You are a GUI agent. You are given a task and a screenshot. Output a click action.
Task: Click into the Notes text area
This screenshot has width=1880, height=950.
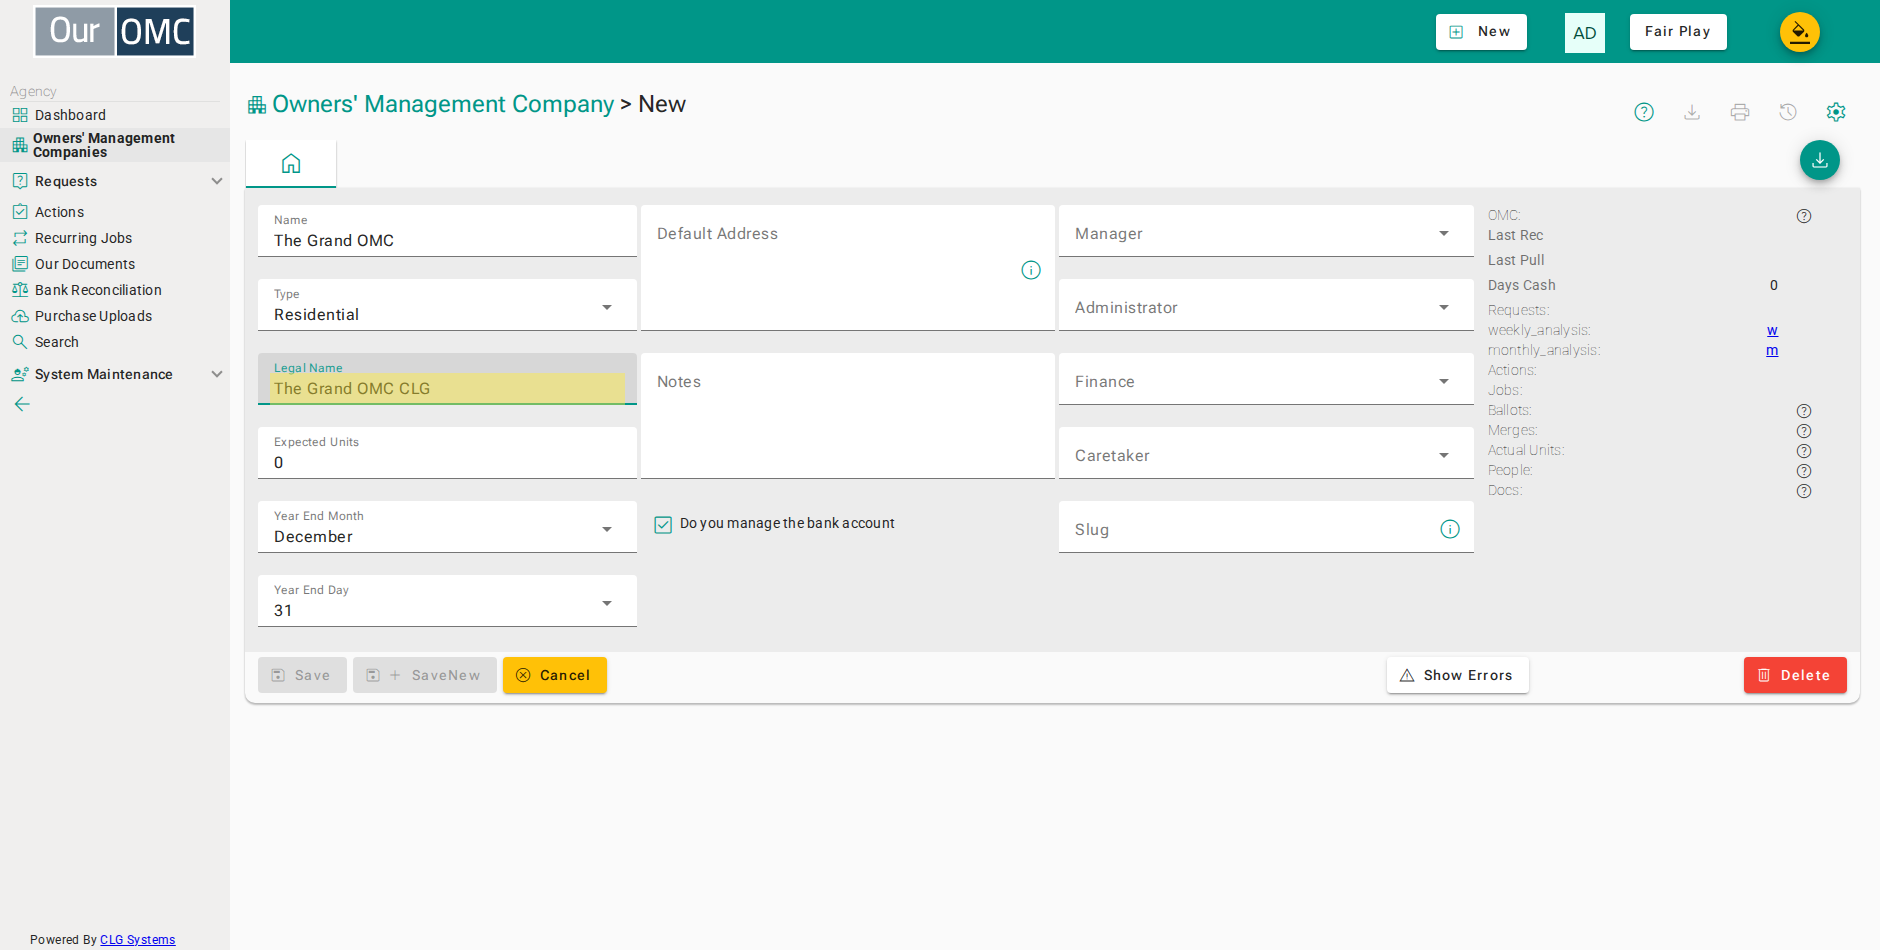click(x=848, y=416)
